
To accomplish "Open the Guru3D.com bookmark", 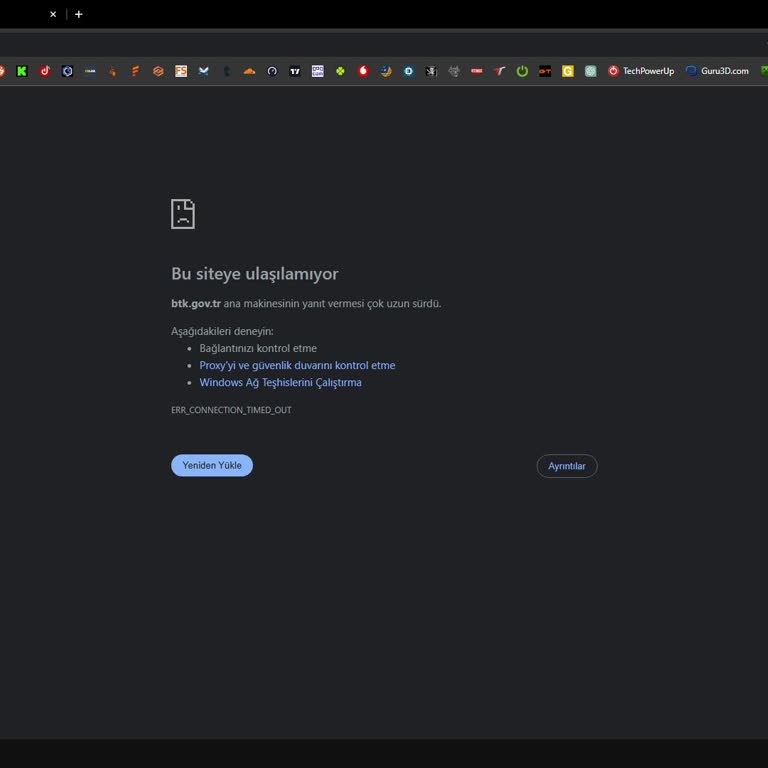I will [717, 71].
